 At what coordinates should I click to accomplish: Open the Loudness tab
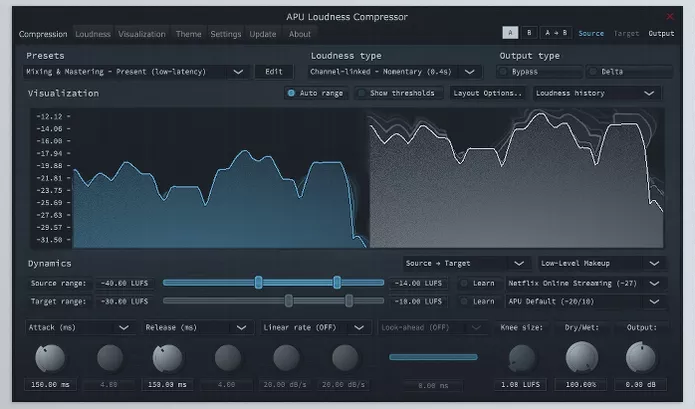tap(93, 34)
